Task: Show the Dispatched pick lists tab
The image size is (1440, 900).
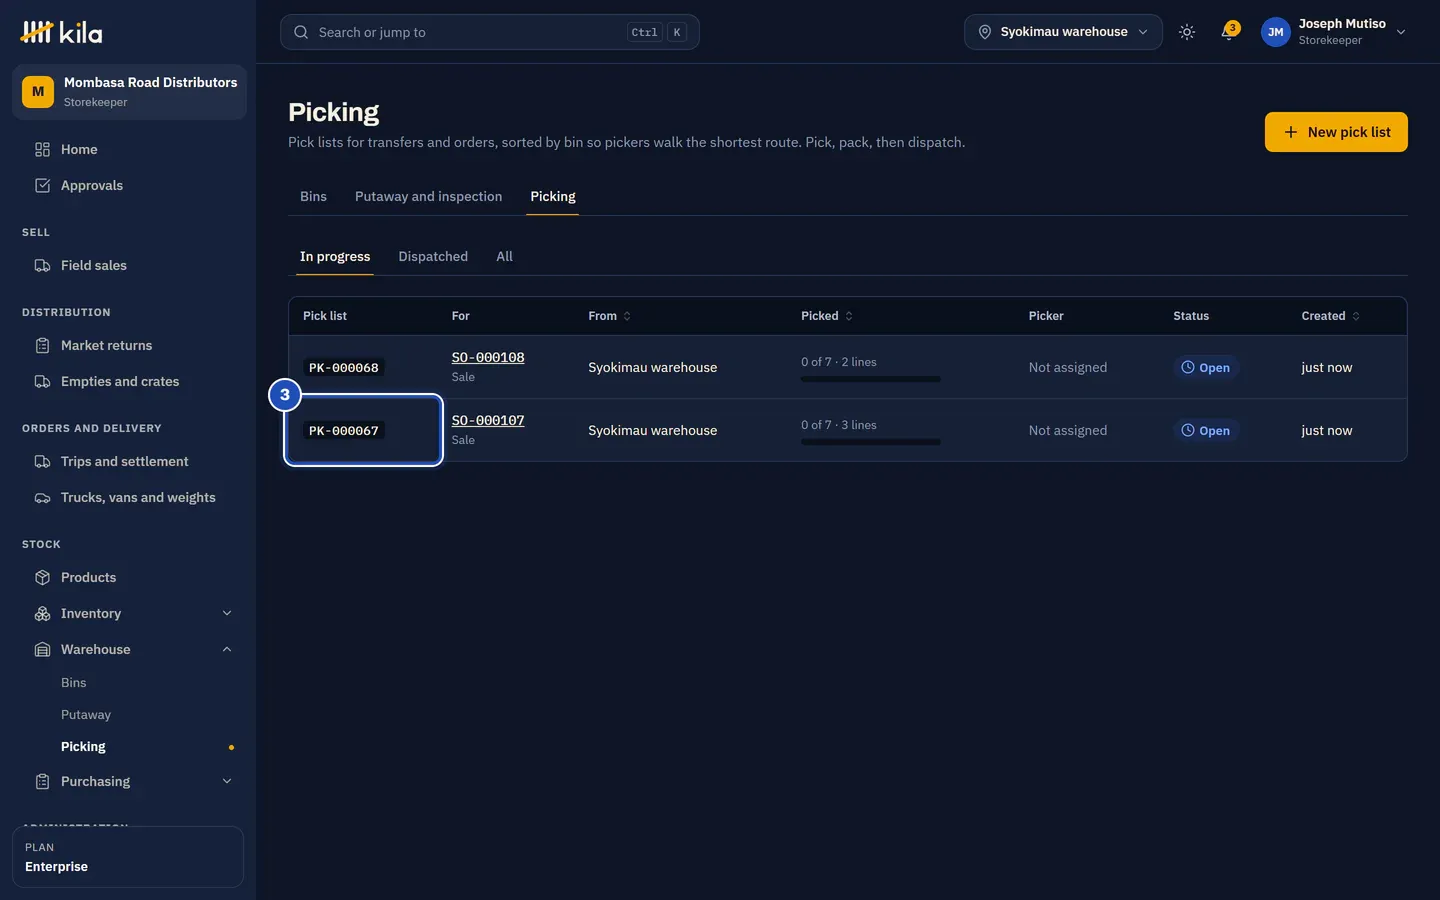Action: tap(433, 257)
